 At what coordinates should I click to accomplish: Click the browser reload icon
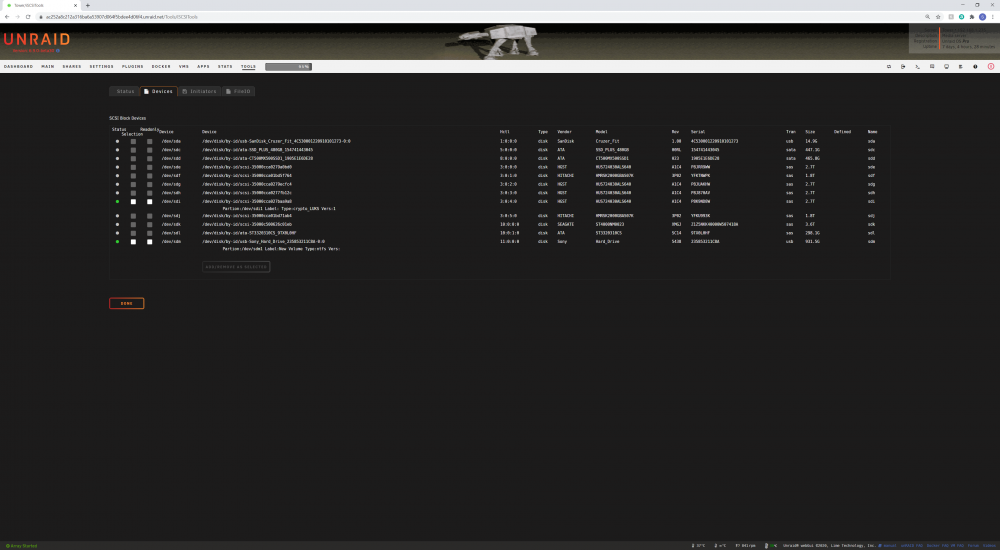28,17
